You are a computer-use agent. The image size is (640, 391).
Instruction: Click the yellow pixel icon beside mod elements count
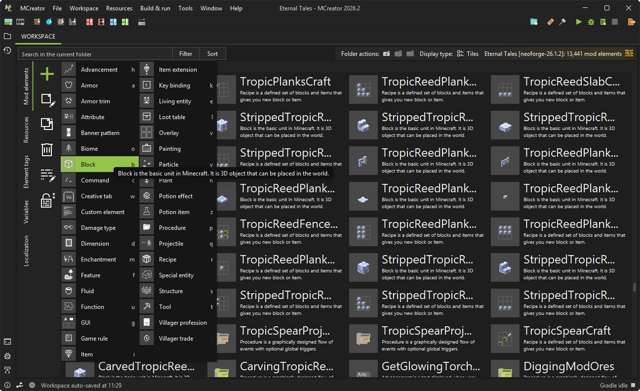click(x=629, y=53)
